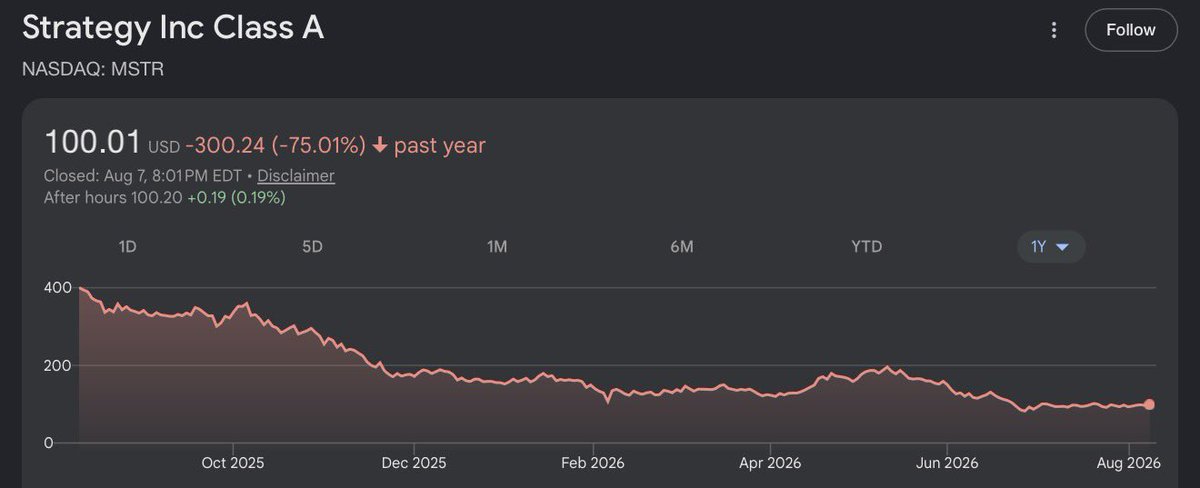
Task: Click the 'Aug 2026' axis label
Action: coord(1129,463)
